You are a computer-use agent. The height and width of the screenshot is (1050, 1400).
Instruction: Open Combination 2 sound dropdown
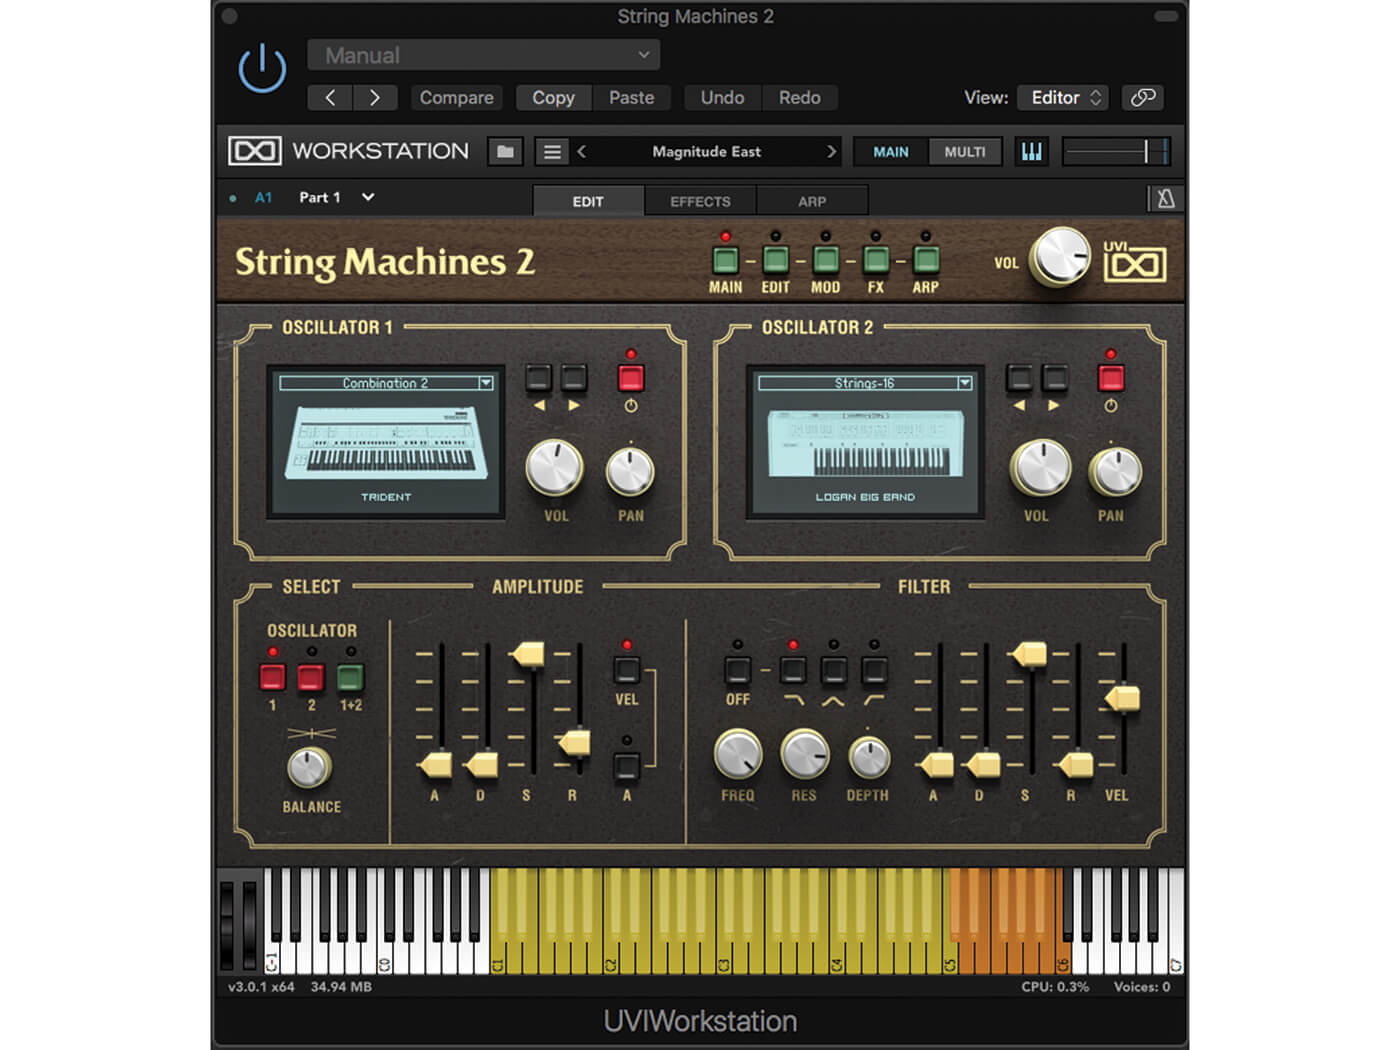[x=386, y=383]
